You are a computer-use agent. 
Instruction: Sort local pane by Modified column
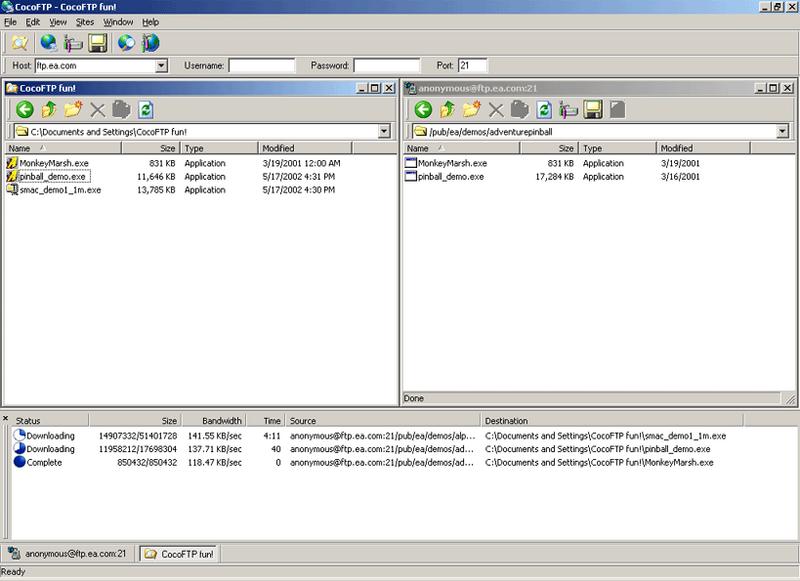pyautogui.click(x=305, y=148)
